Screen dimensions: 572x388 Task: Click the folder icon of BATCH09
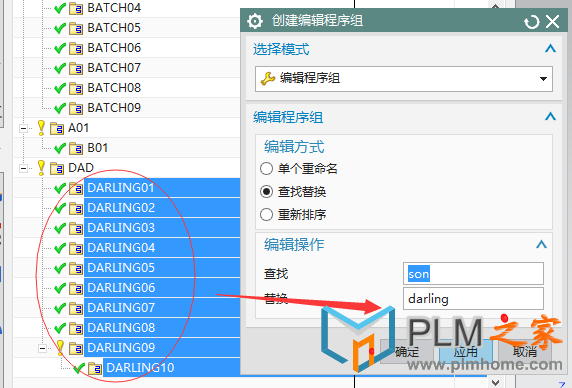(x=76, y=108)
